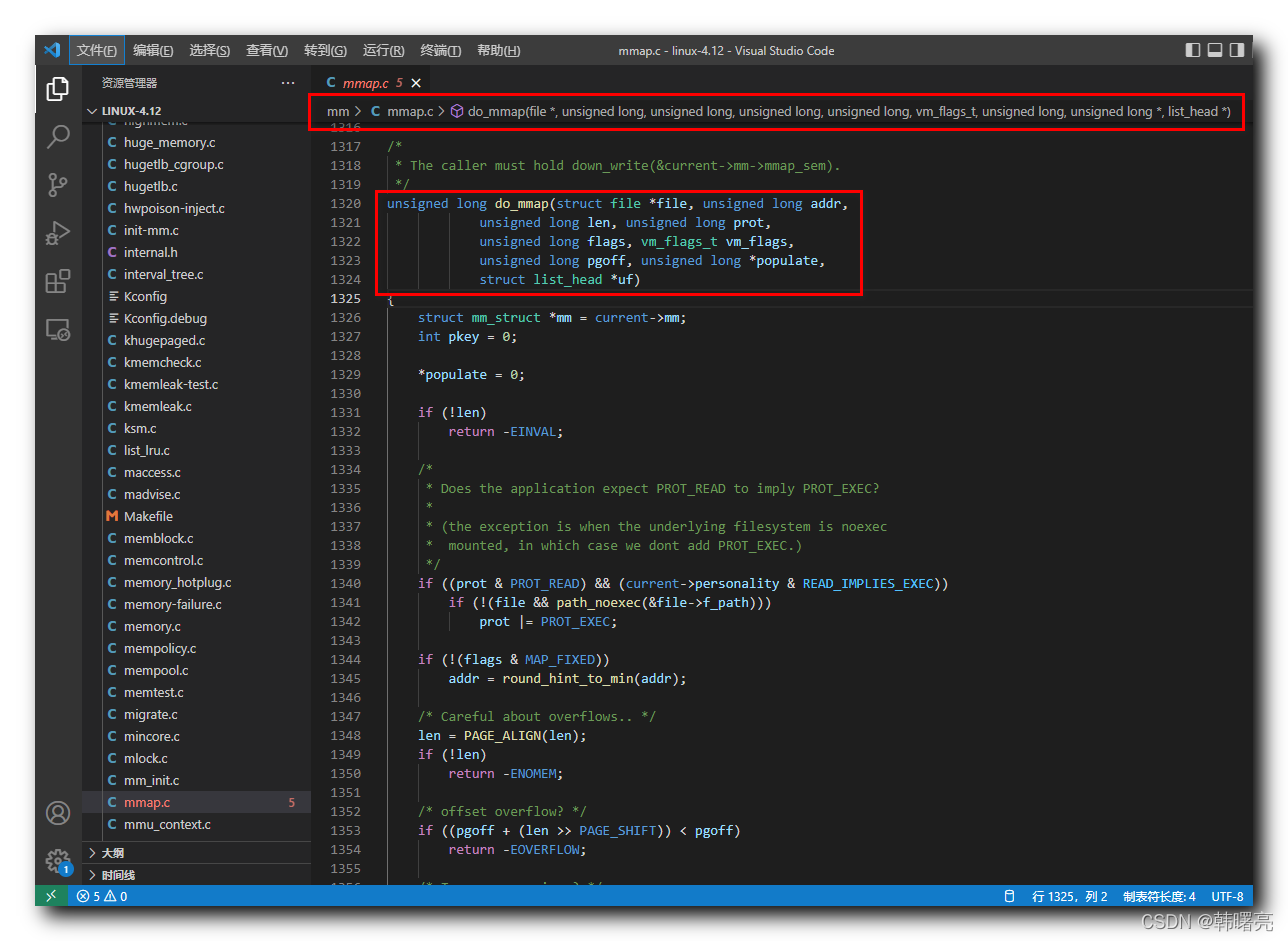The height and width of the screenshot is (941, 1288).
Task: Open the 终端(T) menu
Action: coord(441,50)
